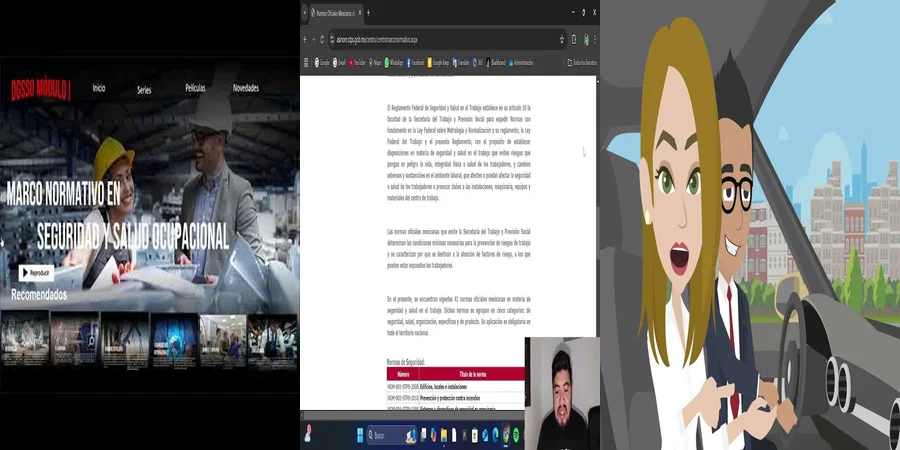The image size is (900, 450).
Task: Open Task View on the taskbar
Action: tap(423, 435)
